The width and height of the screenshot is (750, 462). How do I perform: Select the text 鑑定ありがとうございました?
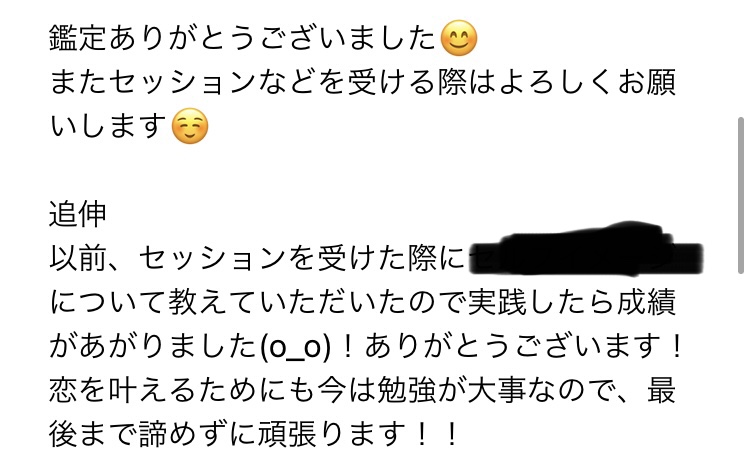pyautogui.click(x=242, y=38)
